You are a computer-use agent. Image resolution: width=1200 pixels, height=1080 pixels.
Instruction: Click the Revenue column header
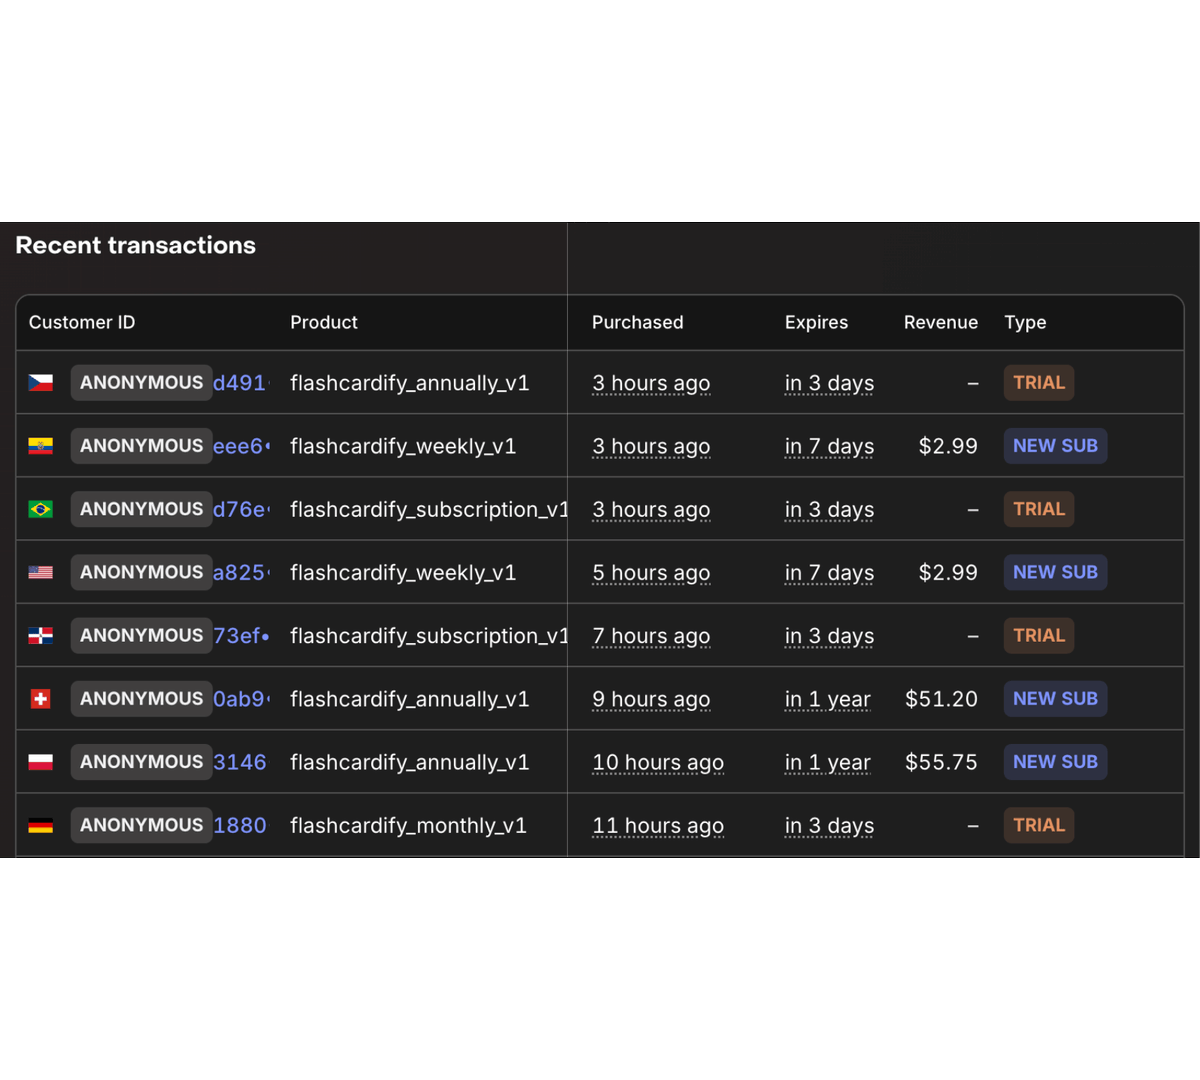(941, 322)
